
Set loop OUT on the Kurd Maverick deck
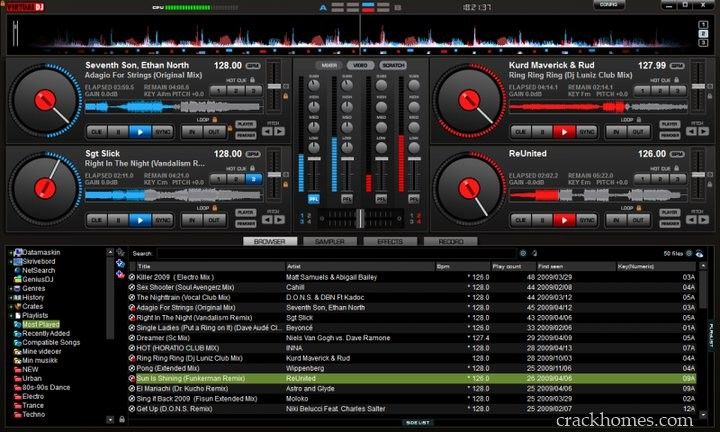pos(638,132)
